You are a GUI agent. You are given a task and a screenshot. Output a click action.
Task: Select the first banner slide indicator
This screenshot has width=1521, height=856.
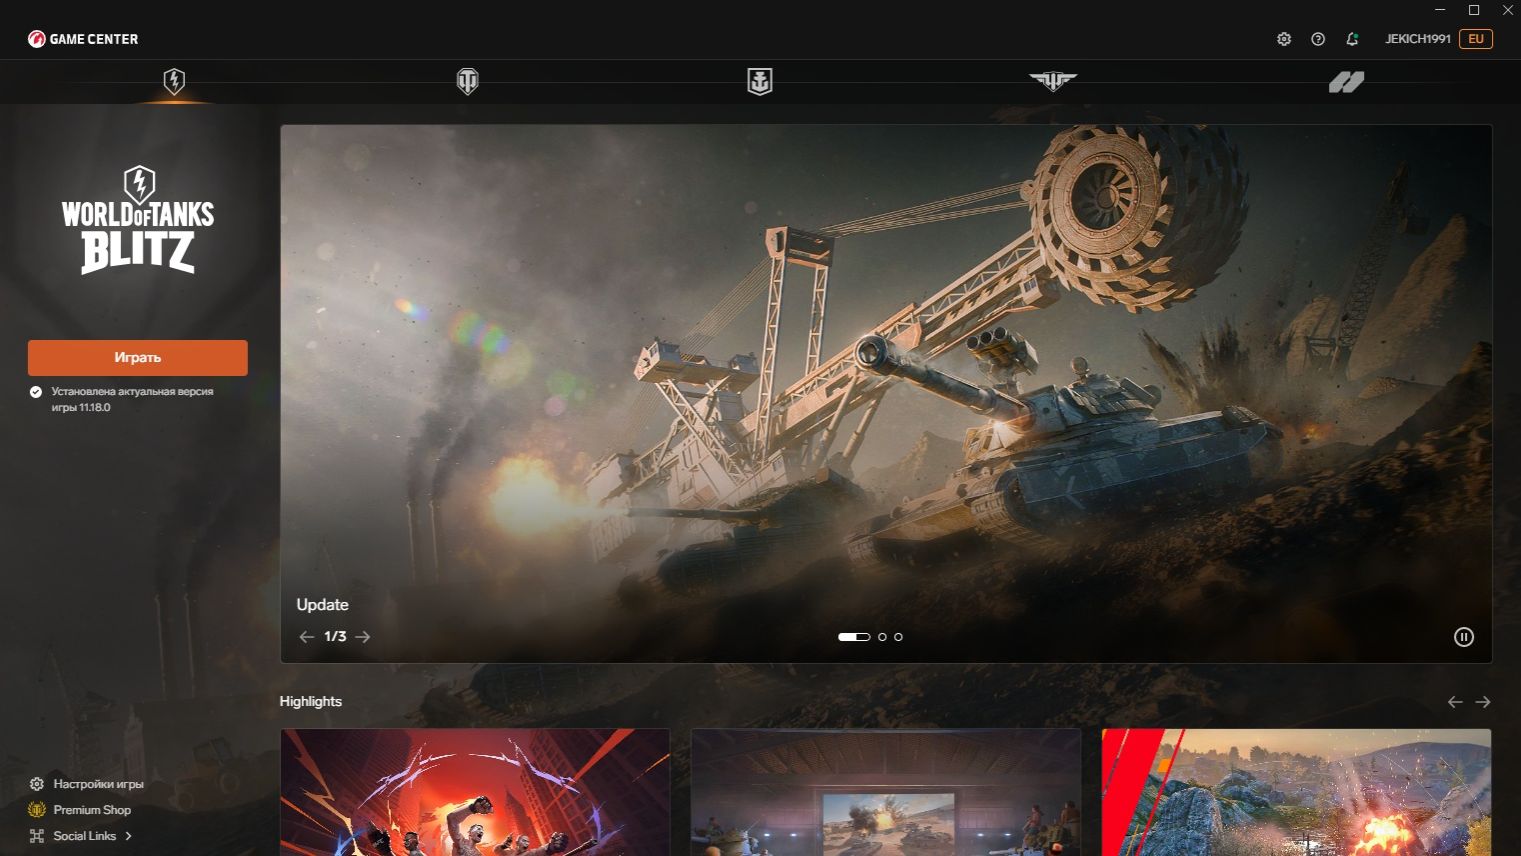pyautogui.click(x=854, y=637)
